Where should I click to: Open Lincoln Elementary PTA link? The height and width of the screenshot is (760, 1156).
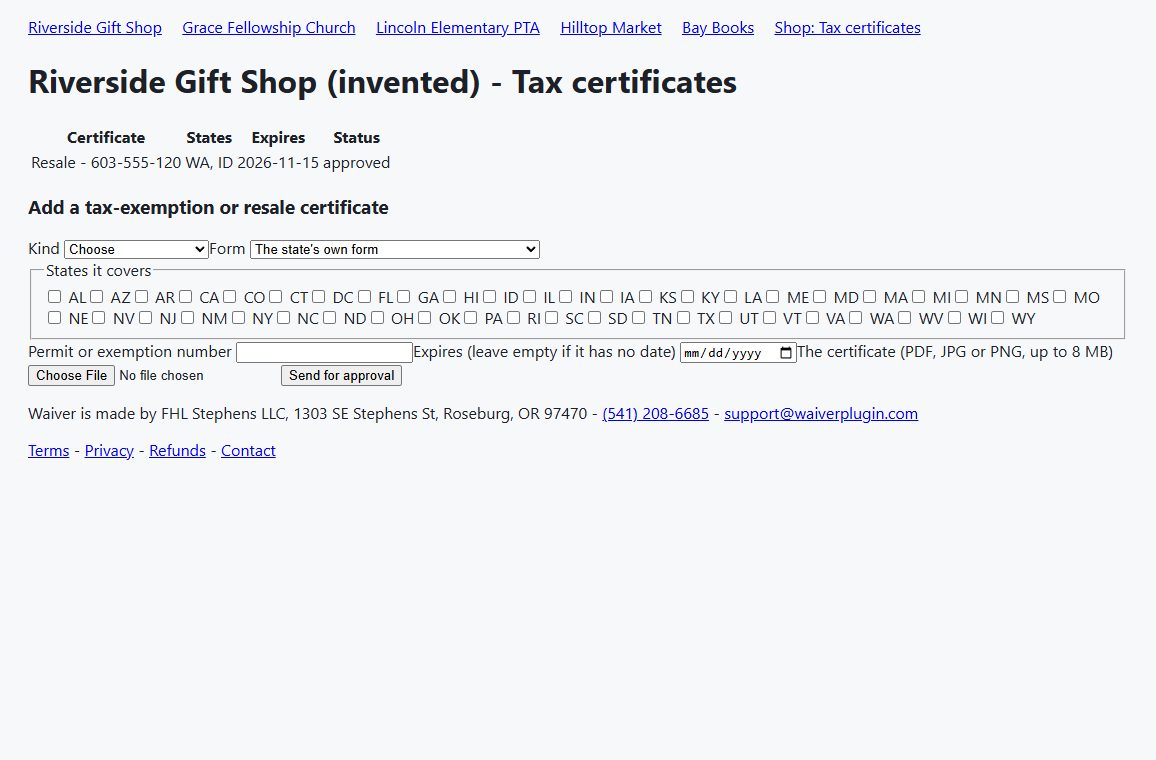(x=458, y=28)
